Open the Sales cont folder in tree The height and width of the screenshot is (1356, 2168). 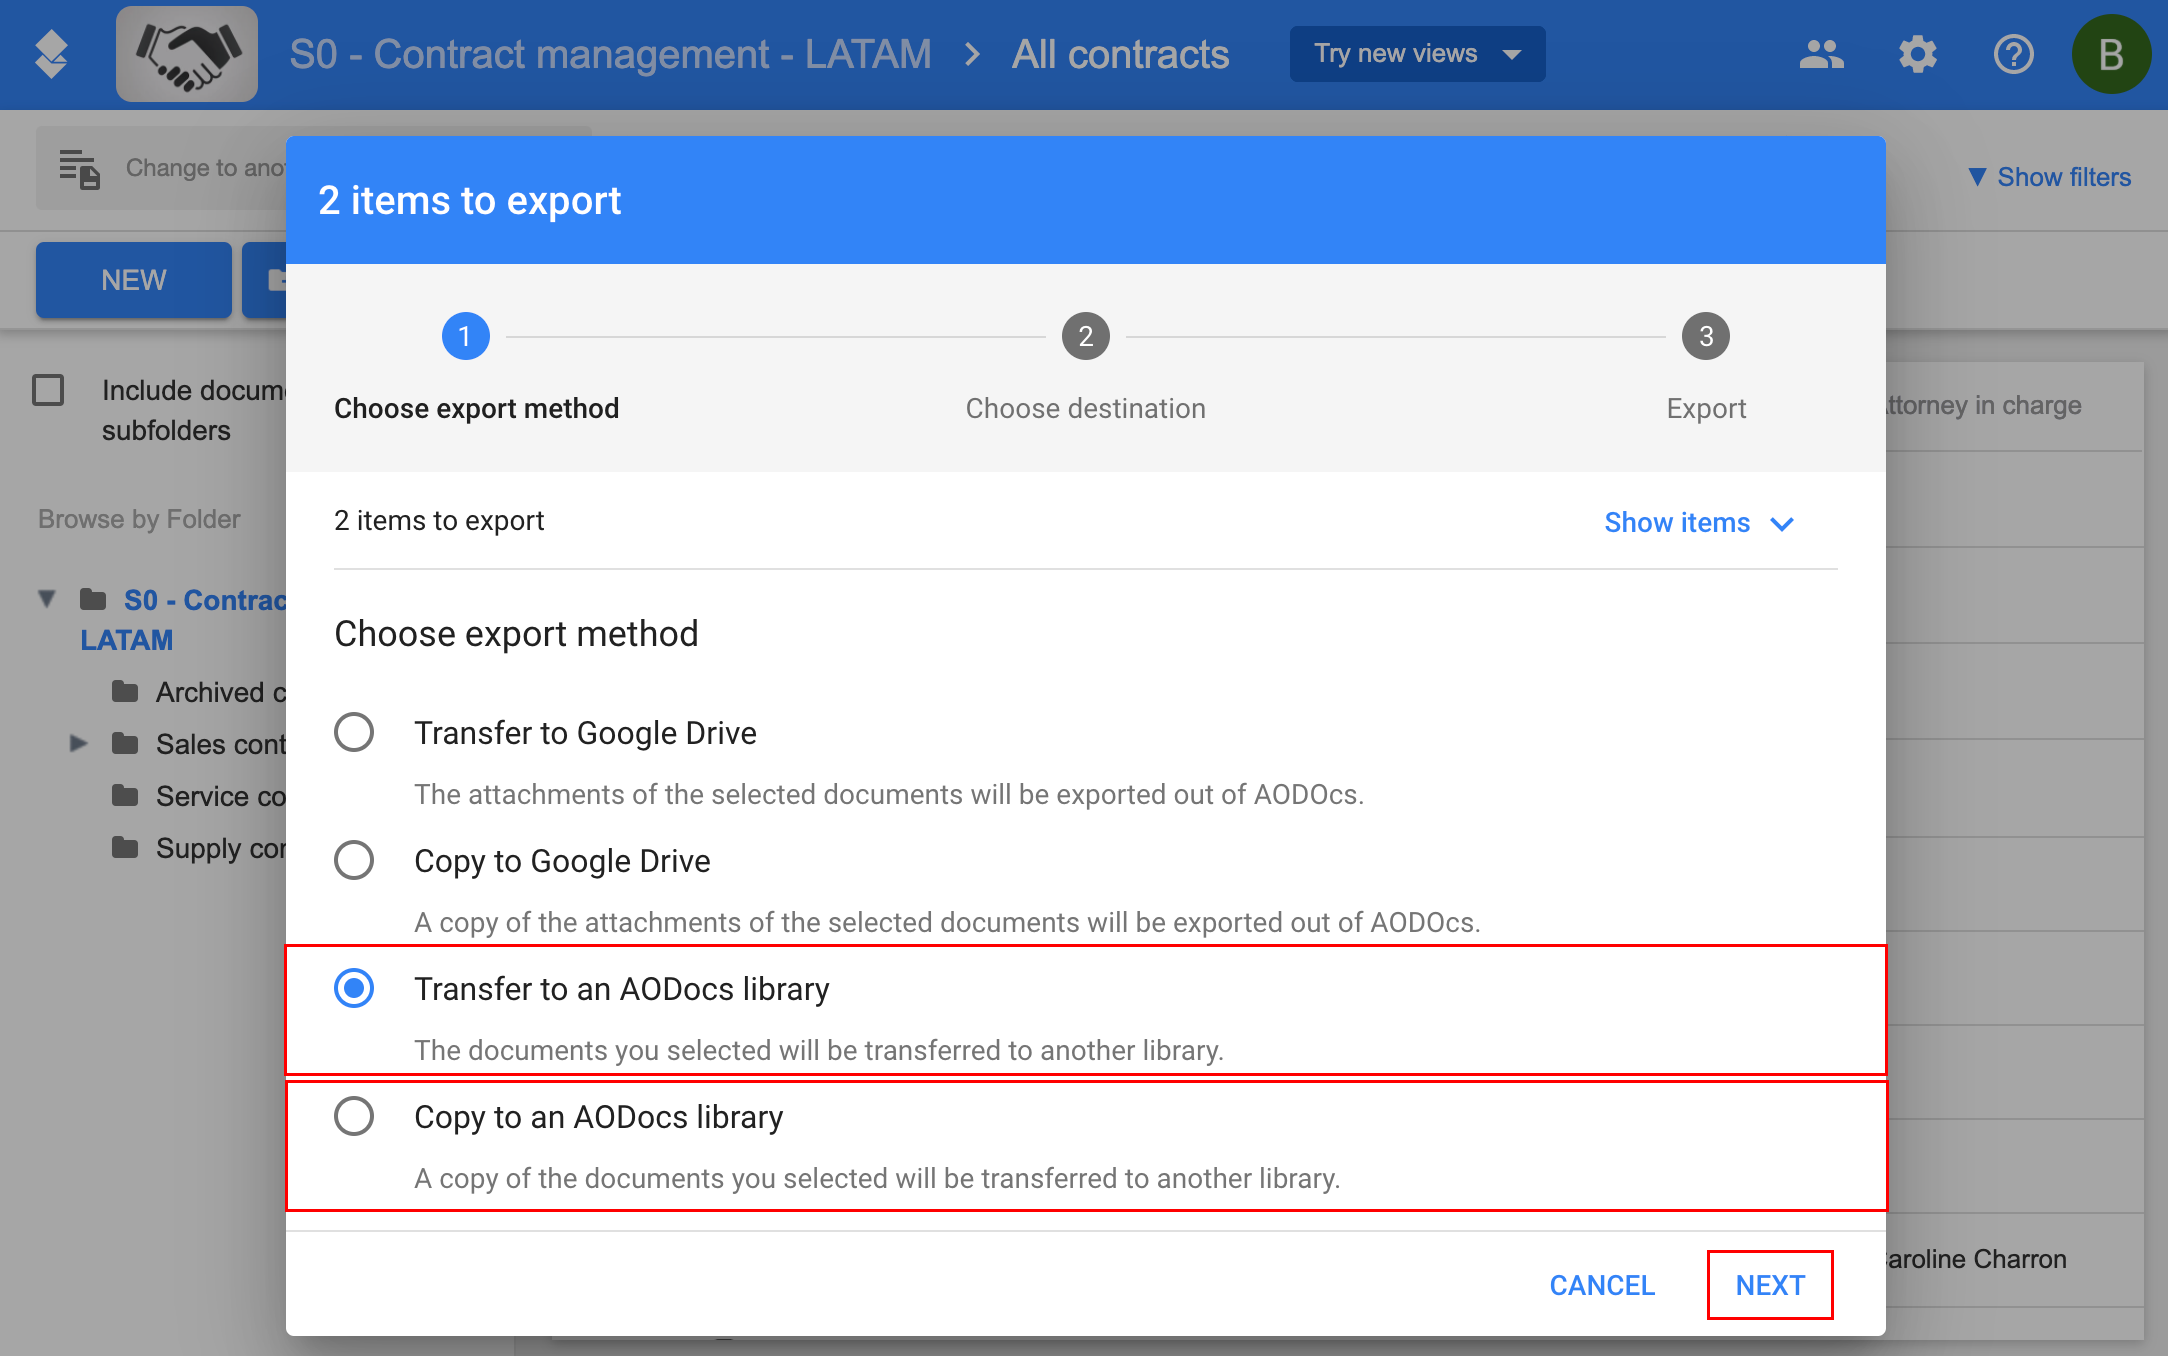[x=220, y=744]
